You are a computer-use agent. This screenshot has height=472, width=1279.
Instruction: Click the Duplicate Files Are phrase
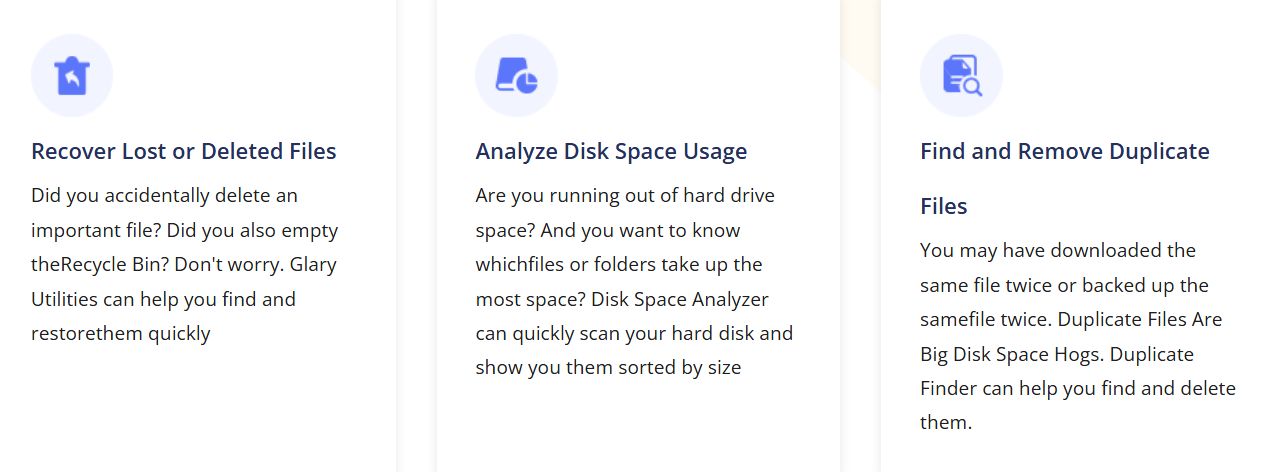pos(1140,319)
